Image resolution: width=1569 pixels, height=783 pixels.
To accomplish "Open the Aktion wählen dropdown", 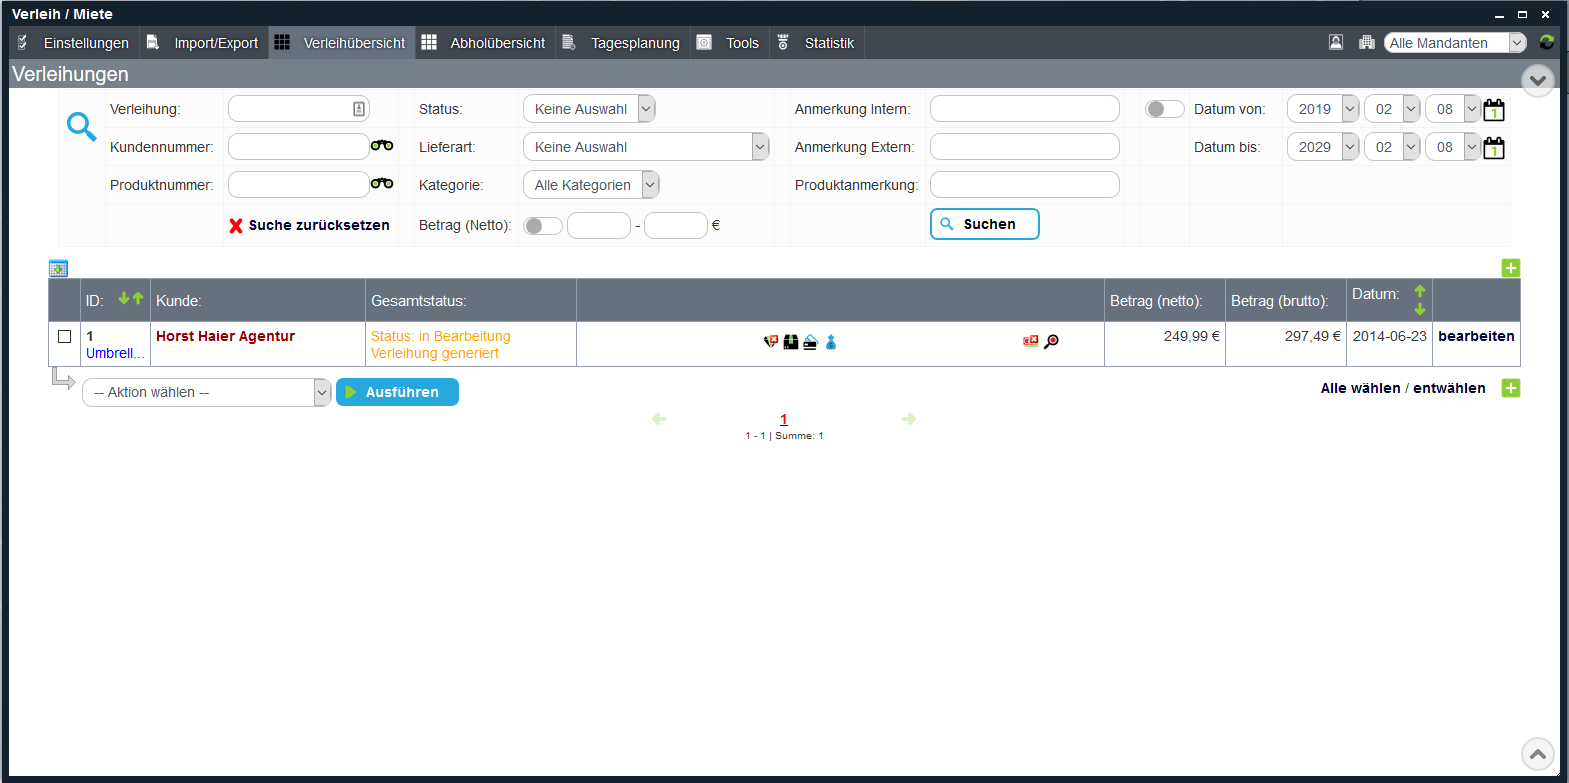I will coord(206,392).
